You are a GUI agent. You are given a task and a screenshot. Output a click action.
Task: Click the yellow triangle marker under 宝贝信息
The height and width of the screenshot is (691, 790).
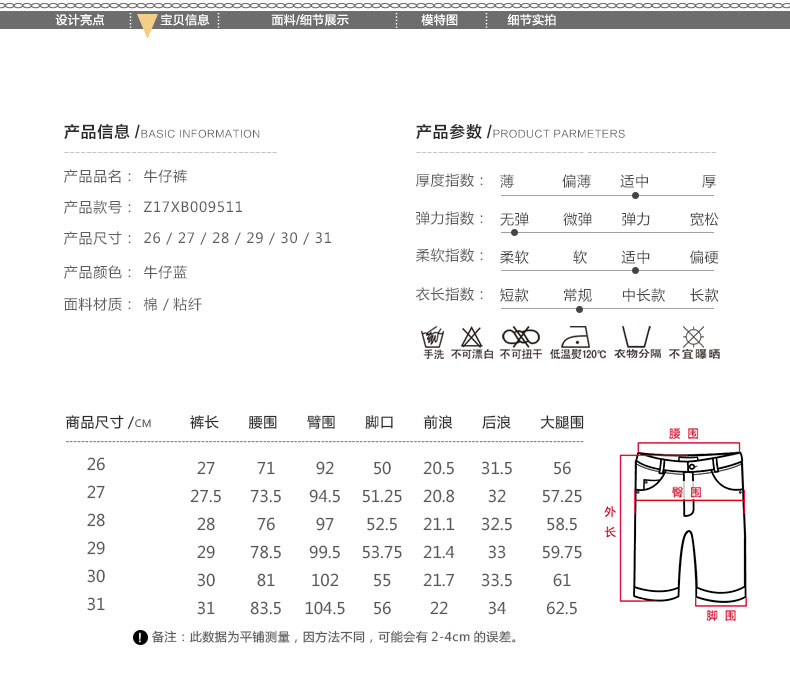click(x=147, y=28)
